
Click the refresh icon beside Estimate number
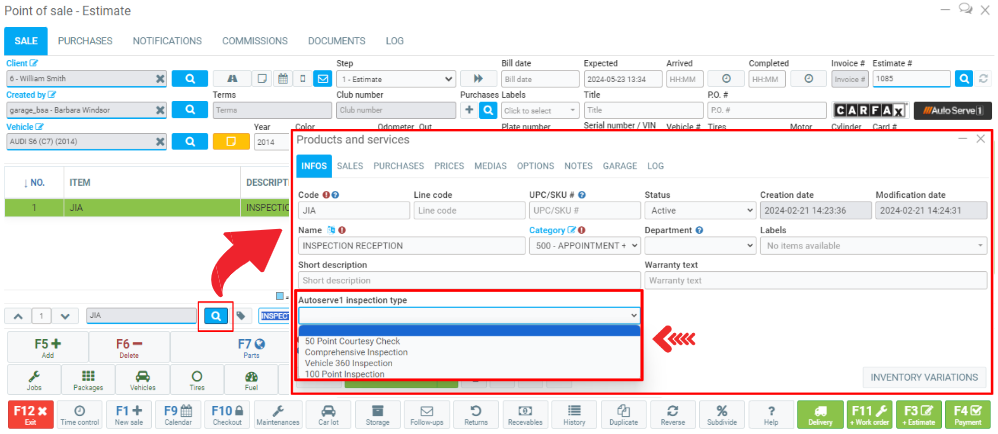pos(983,78)
